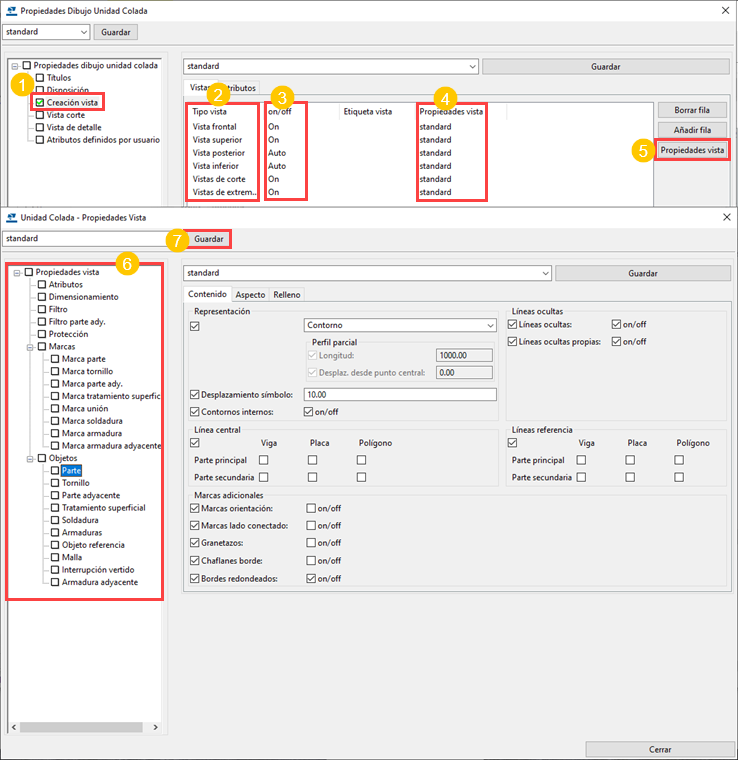Select the Vistas de corte row
This screenshot has width=738, height=760.
[x=219, y=179]
